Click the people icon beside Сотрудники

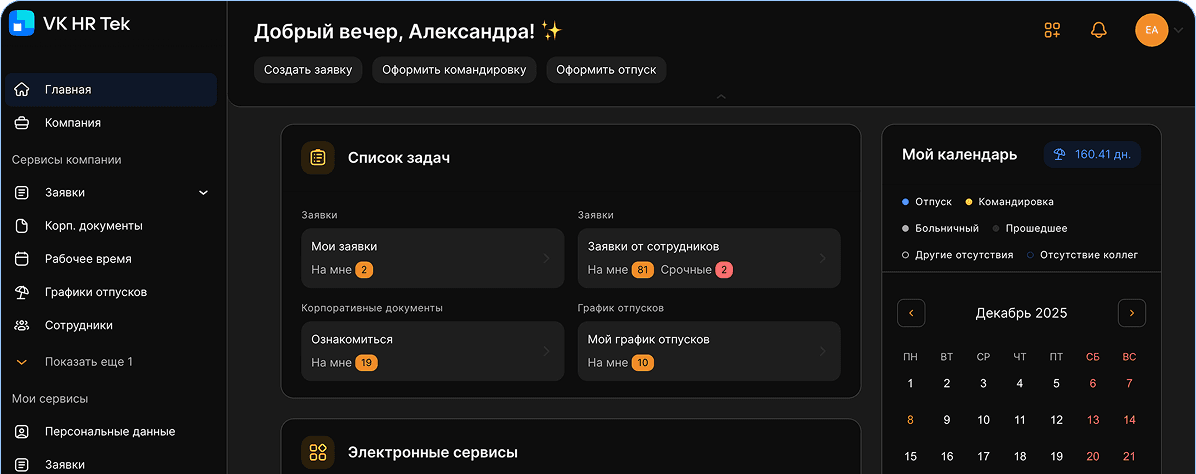22,325
